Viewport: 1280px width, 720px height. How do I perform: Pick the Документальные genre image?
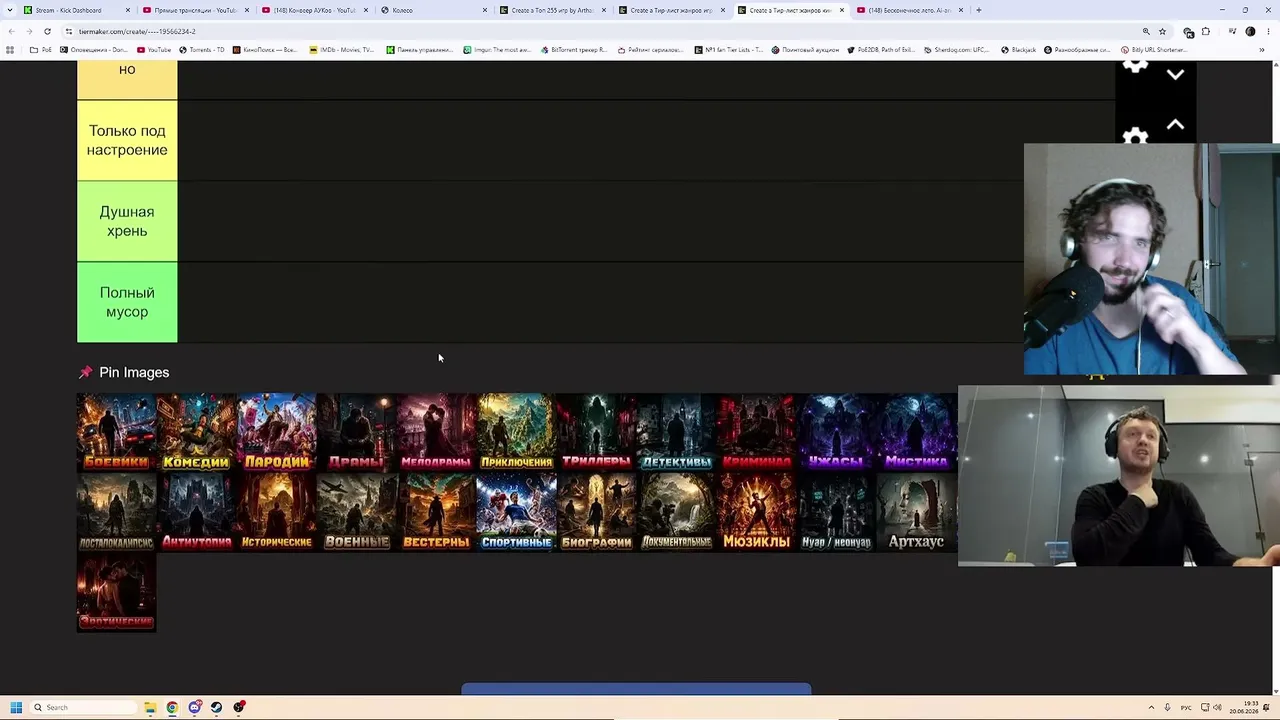tap(677, 512)
